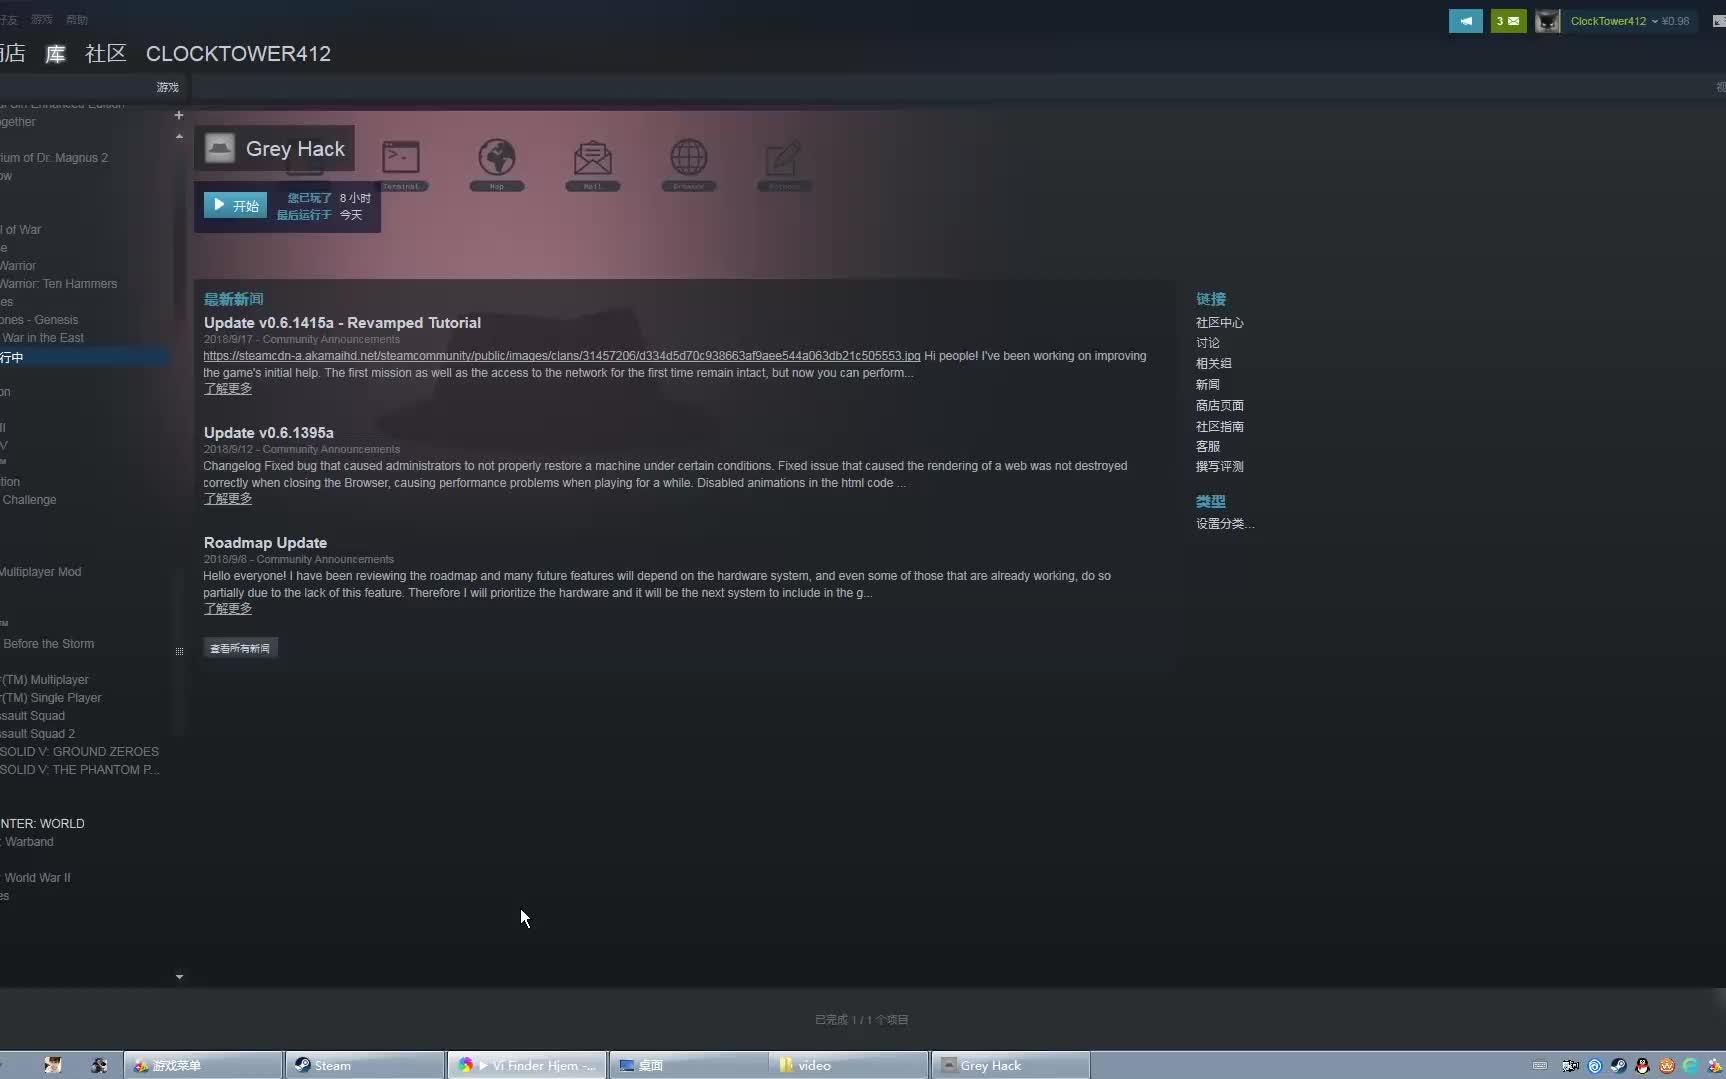This screenshot has height=1079, width=1726.
Task: Click 撰写评测 write review link
Action: [1220, 467]
